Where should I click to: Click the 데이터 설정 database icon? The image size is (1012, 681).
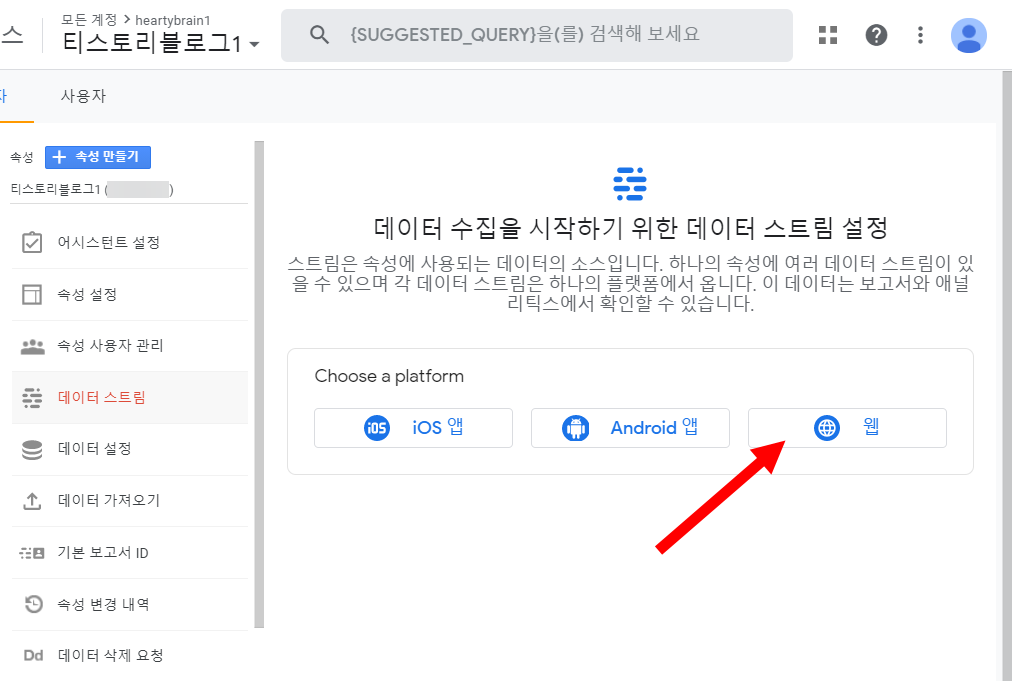click(x=32, y=449)
